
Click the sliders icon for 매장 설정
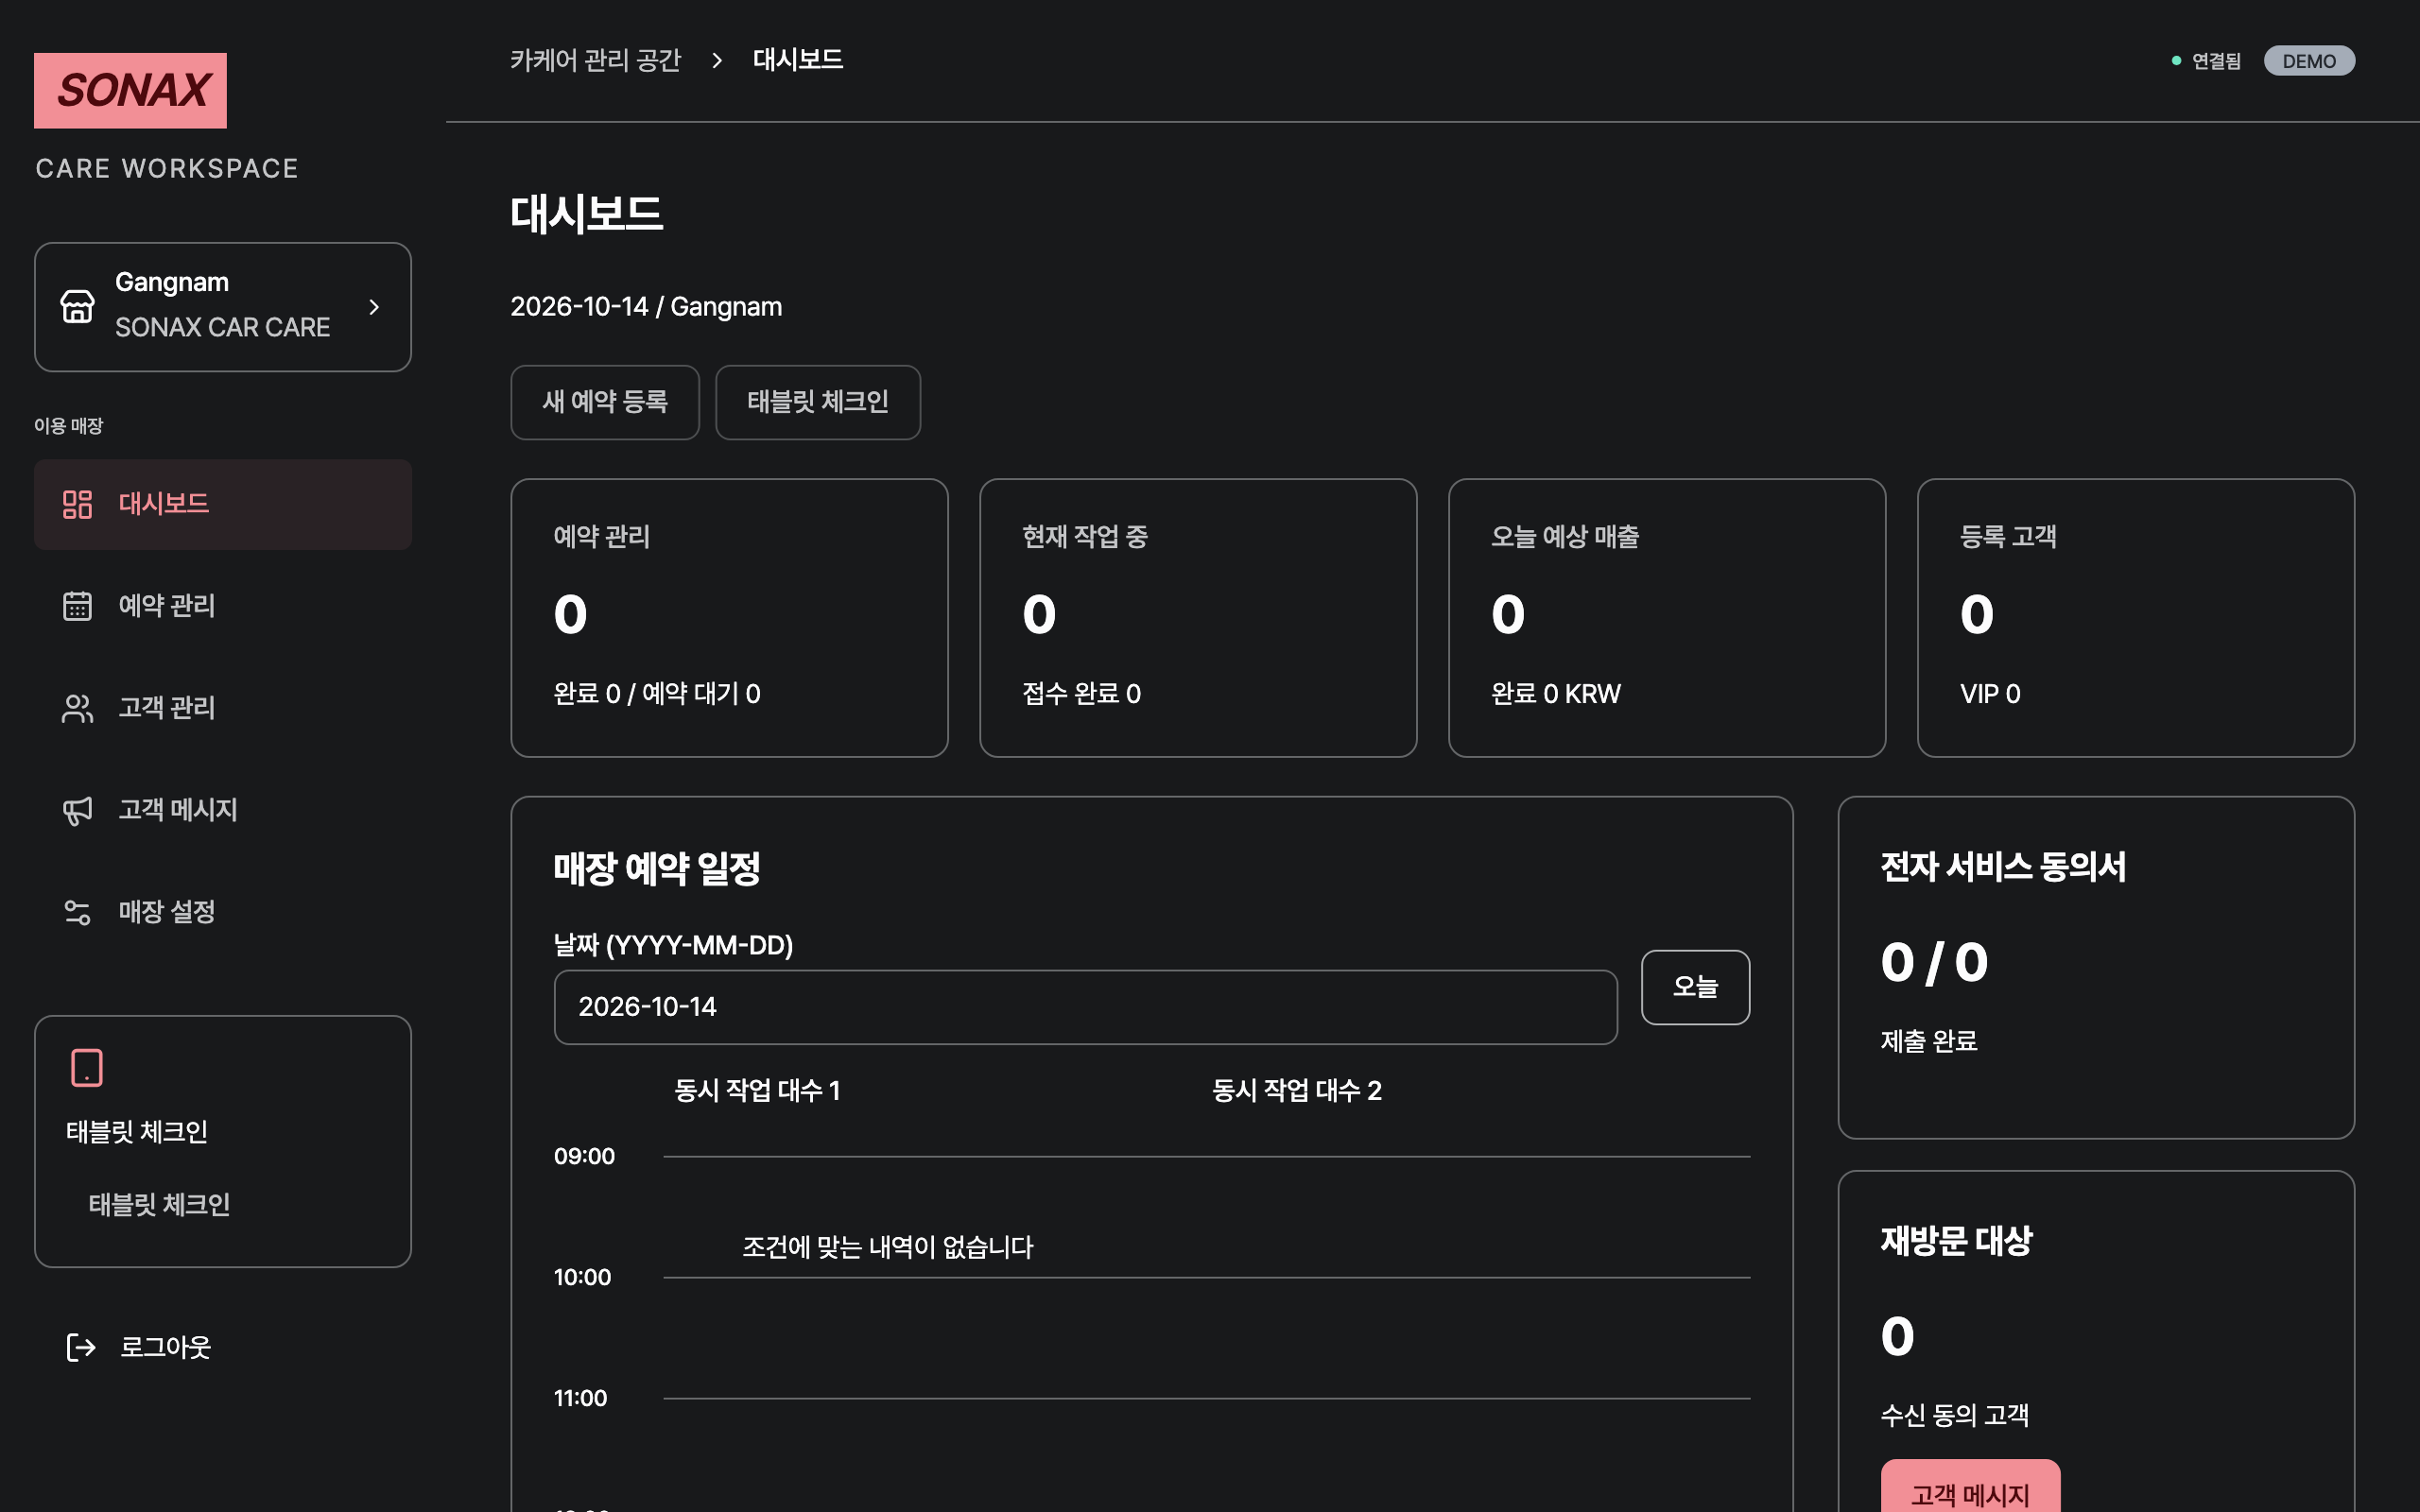(77, 912)
